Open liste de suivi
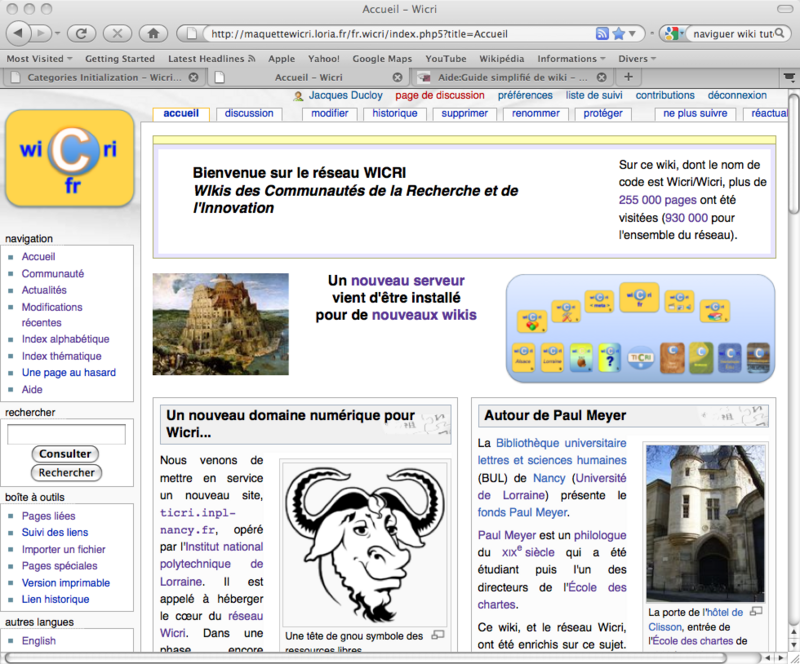800x664 pixels. click(594, 95)
